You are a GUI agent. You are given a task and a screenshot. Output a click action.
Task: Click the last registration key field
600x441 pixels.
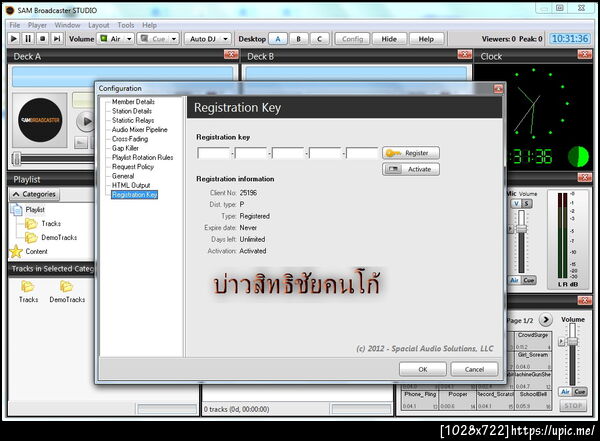362,153
